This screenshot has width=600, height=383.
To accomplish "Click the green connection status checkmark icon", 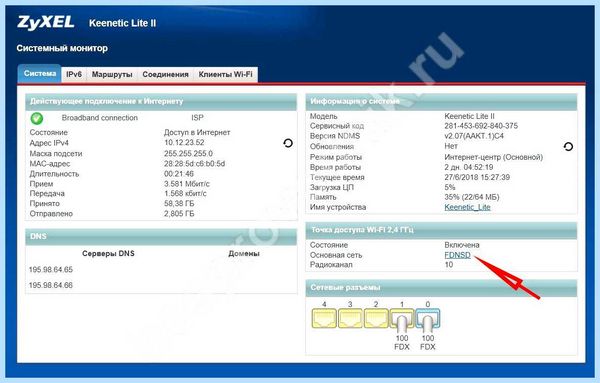I will [x=37, y=118].
